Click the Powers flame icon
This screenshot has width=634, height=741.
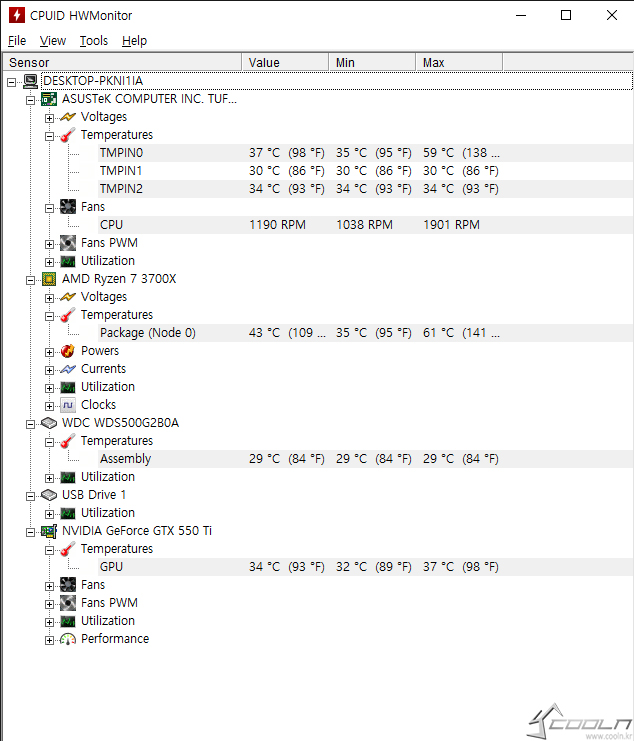pos(68,351)
